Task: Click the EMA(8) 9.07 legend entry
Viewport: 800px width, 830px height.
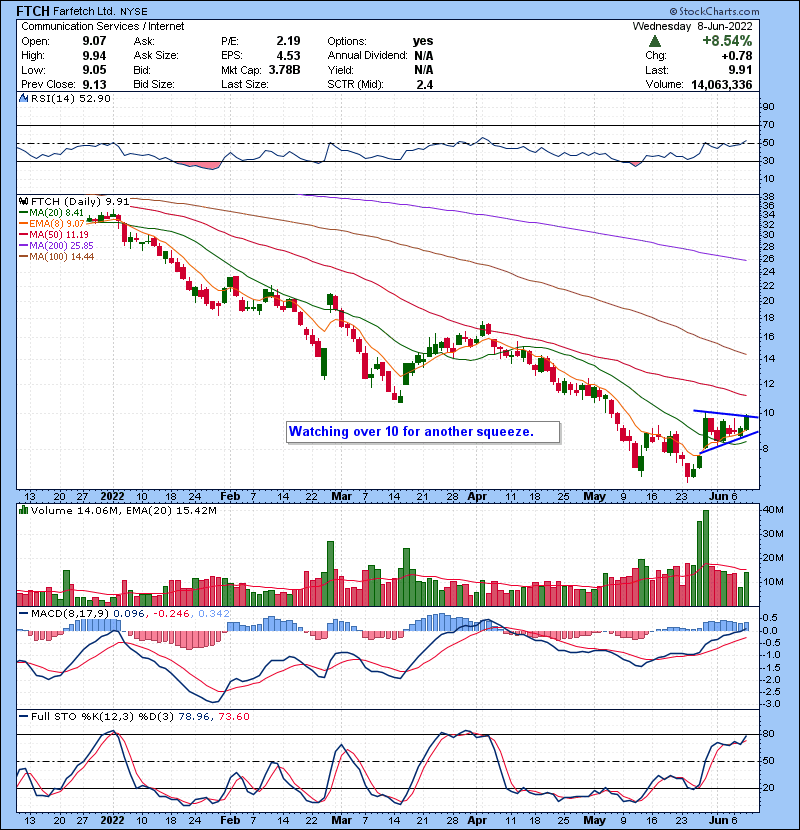Action: (x=51, y=224)
